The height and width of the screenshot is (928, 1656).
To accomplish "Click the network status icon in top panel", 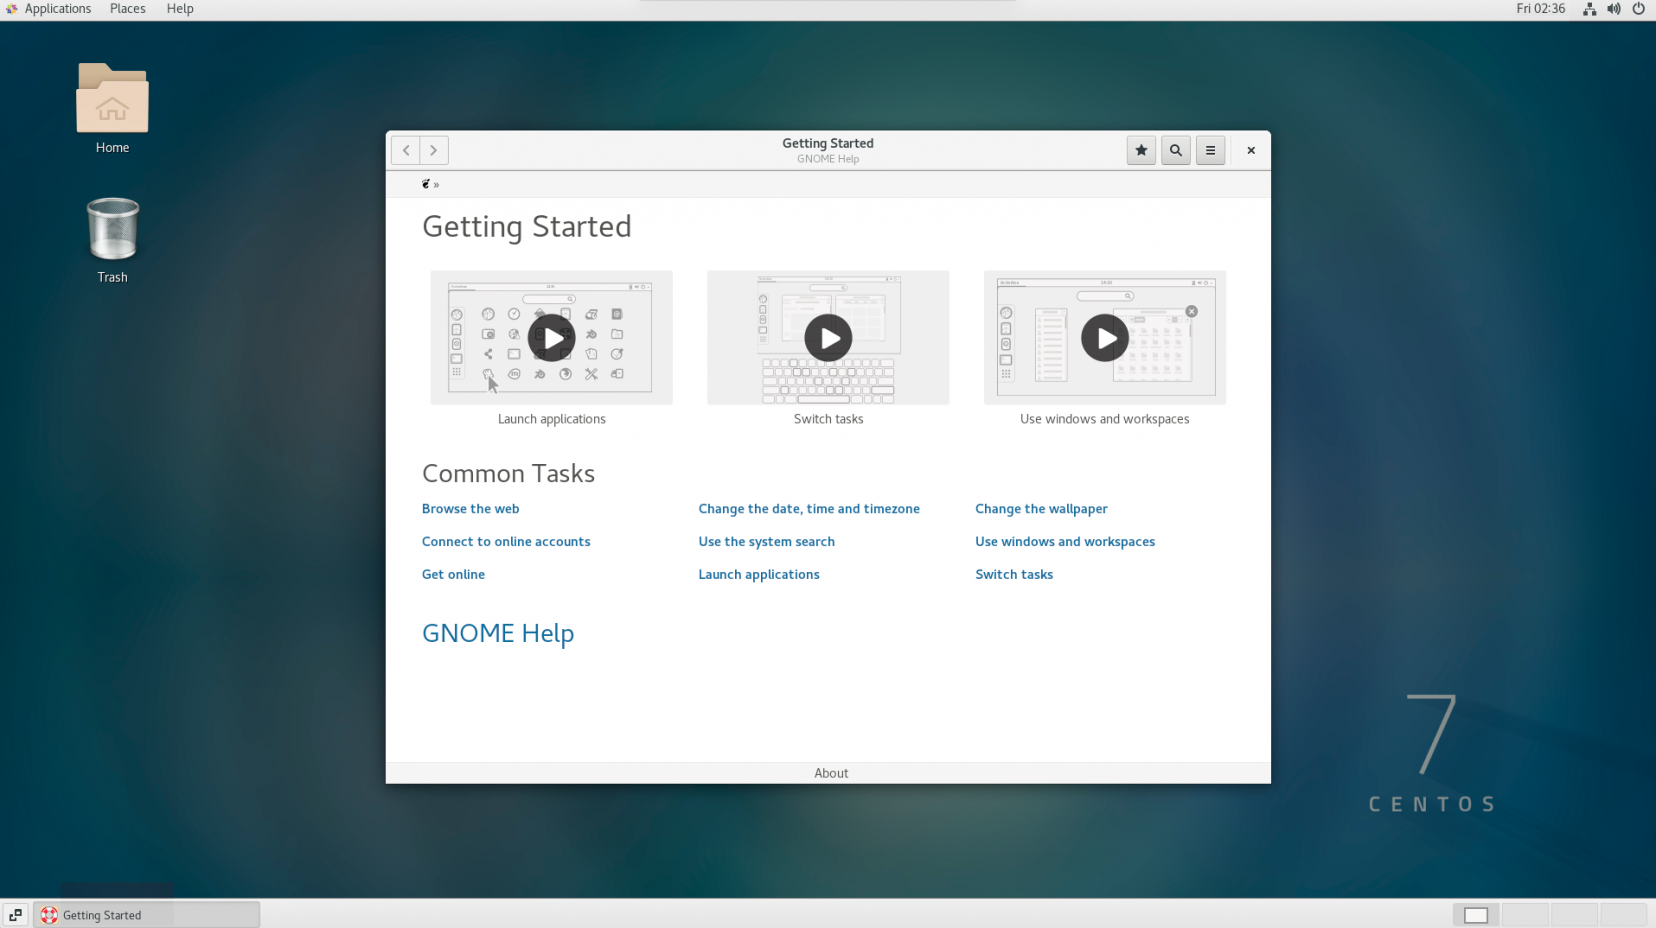I will pyautogui.click(x=1589, y=9).
